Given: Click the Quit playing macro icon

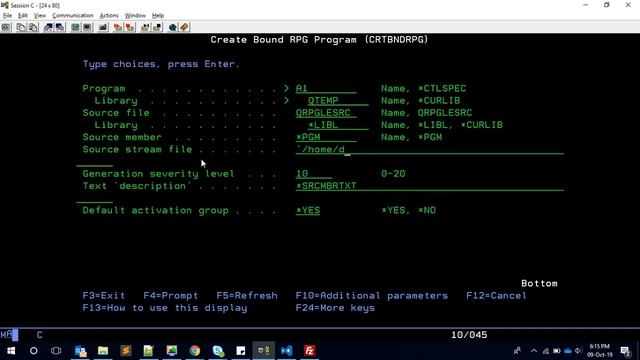Looking at the screenshot, I should tap(157, 27).
